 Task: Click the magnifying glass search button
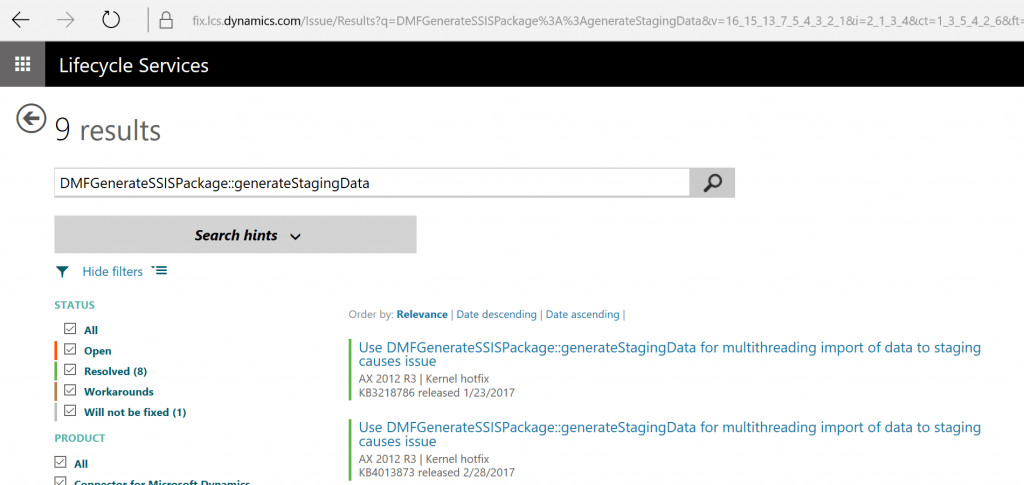tap(712, 183)
